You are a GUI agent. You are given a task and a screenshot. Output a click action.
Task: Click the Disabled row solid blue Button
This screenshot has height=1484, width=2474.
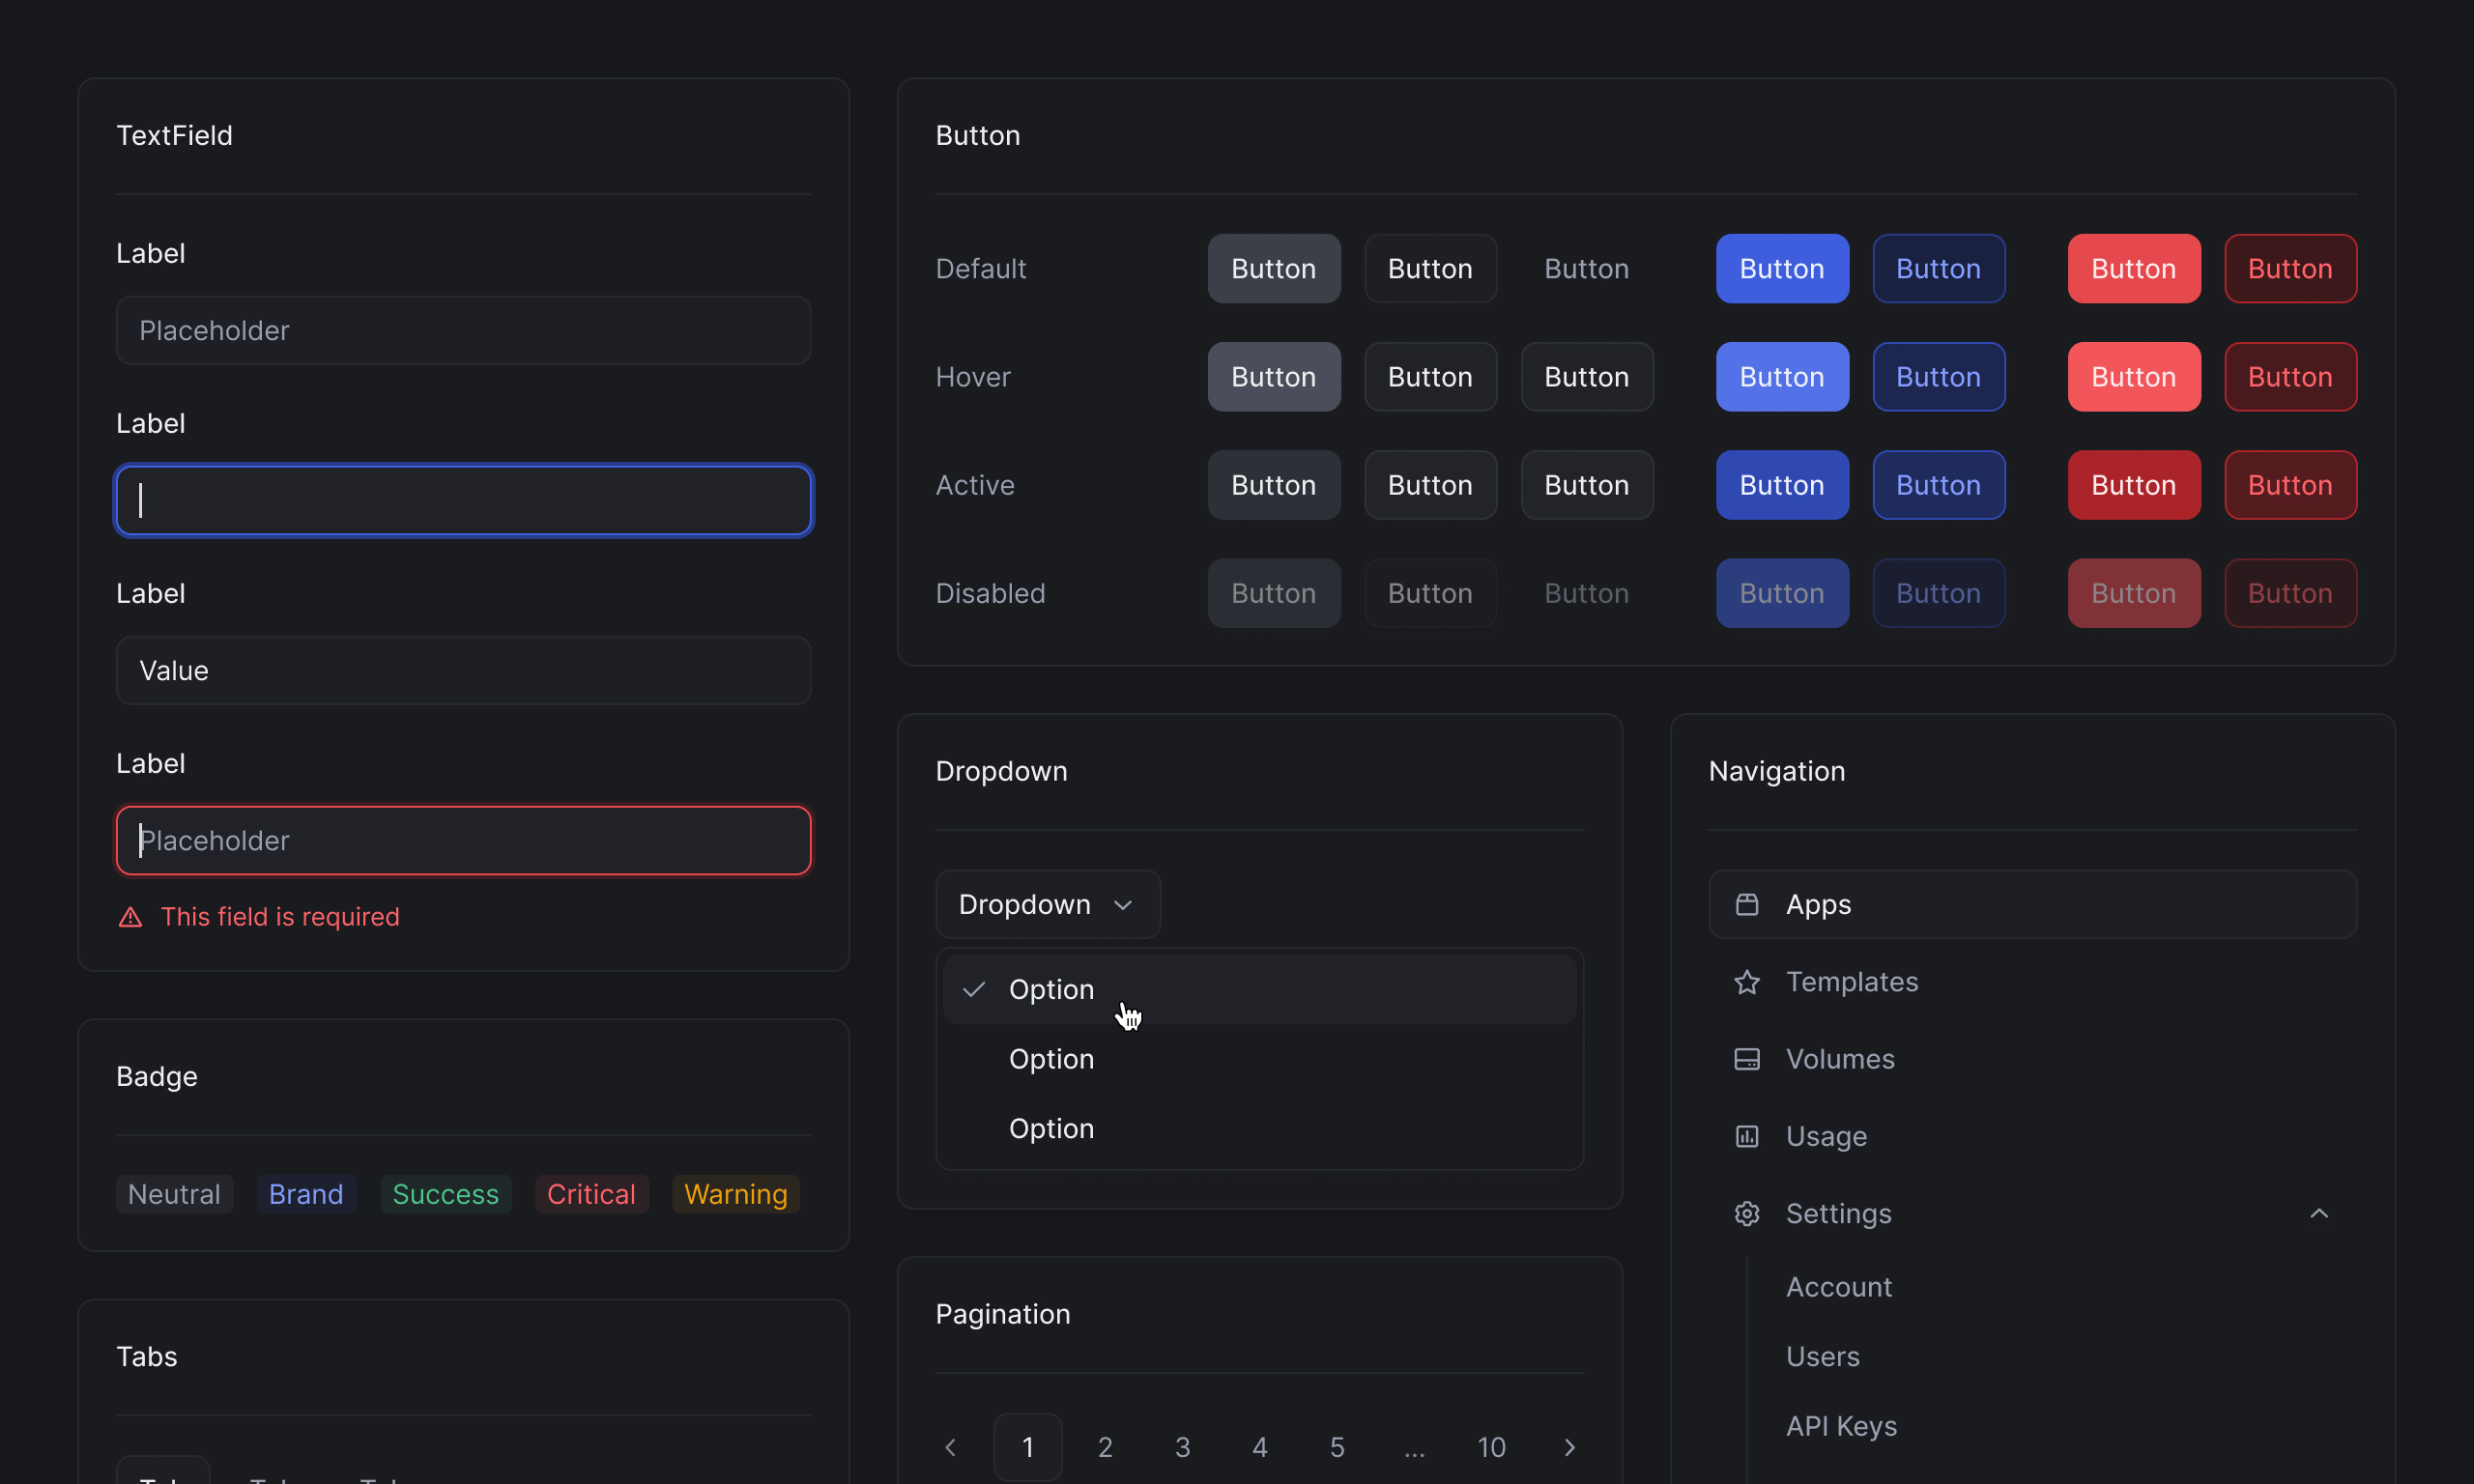tap(1782, 593)
